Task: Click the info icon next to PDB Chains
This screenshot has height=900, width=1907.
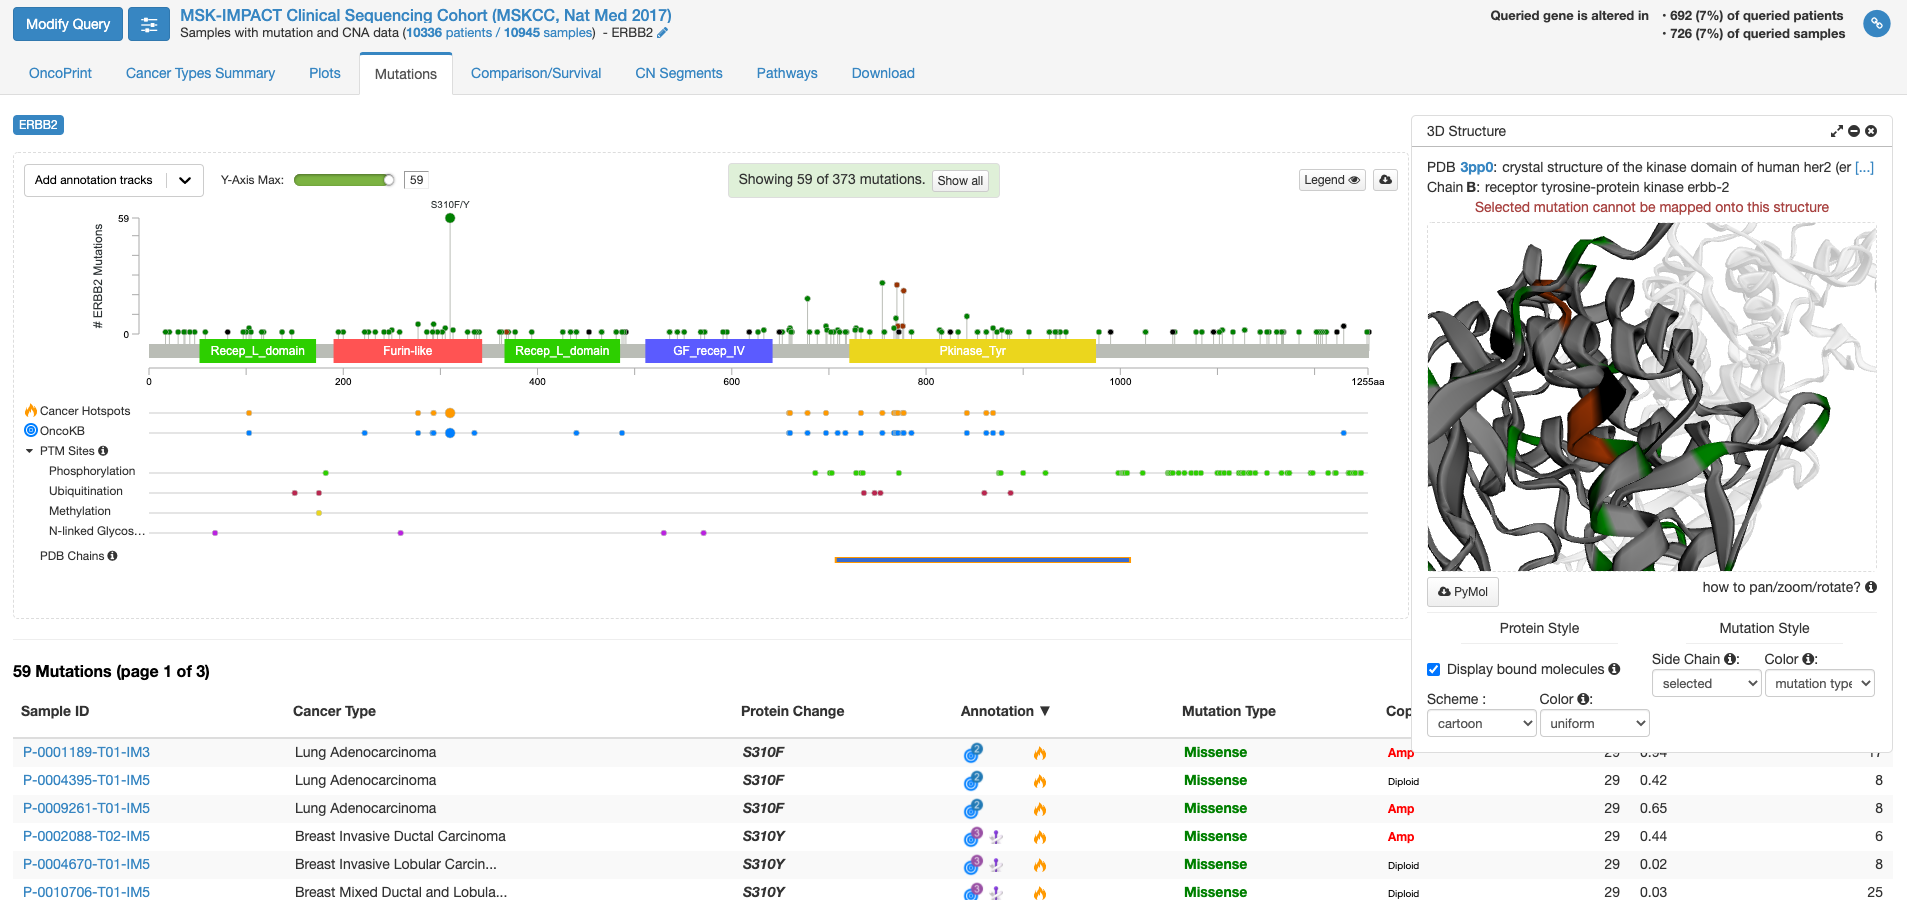Action: click(112, 556)
